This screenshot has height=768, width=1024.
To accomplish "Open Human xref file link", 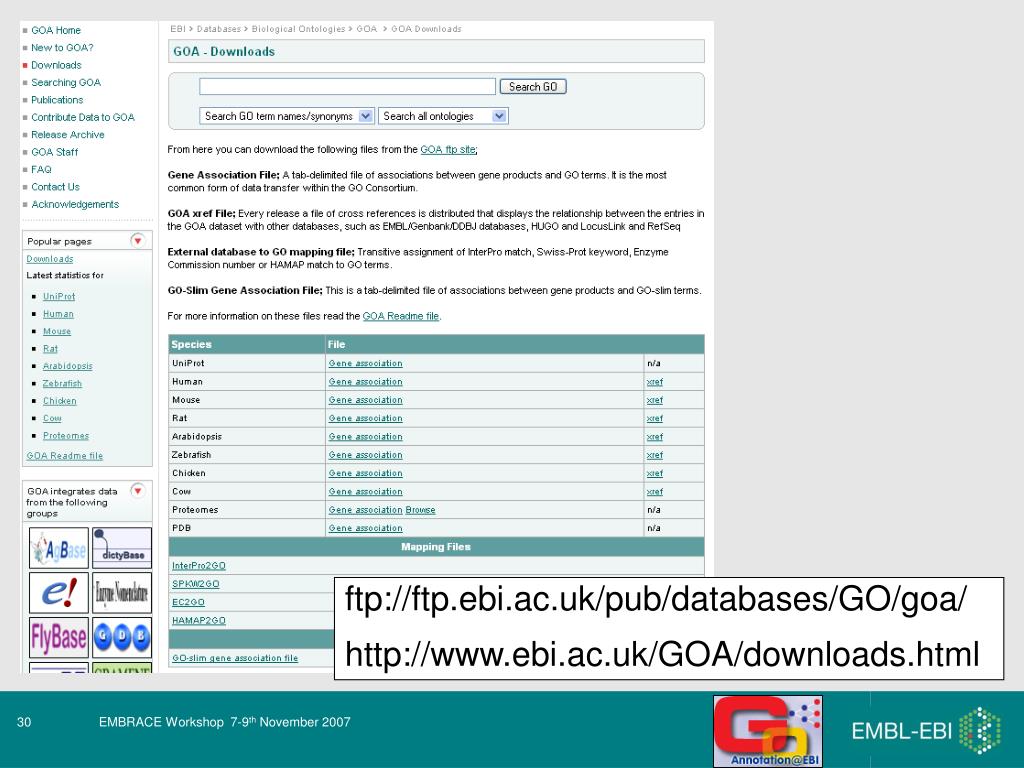I will (654, 382).
